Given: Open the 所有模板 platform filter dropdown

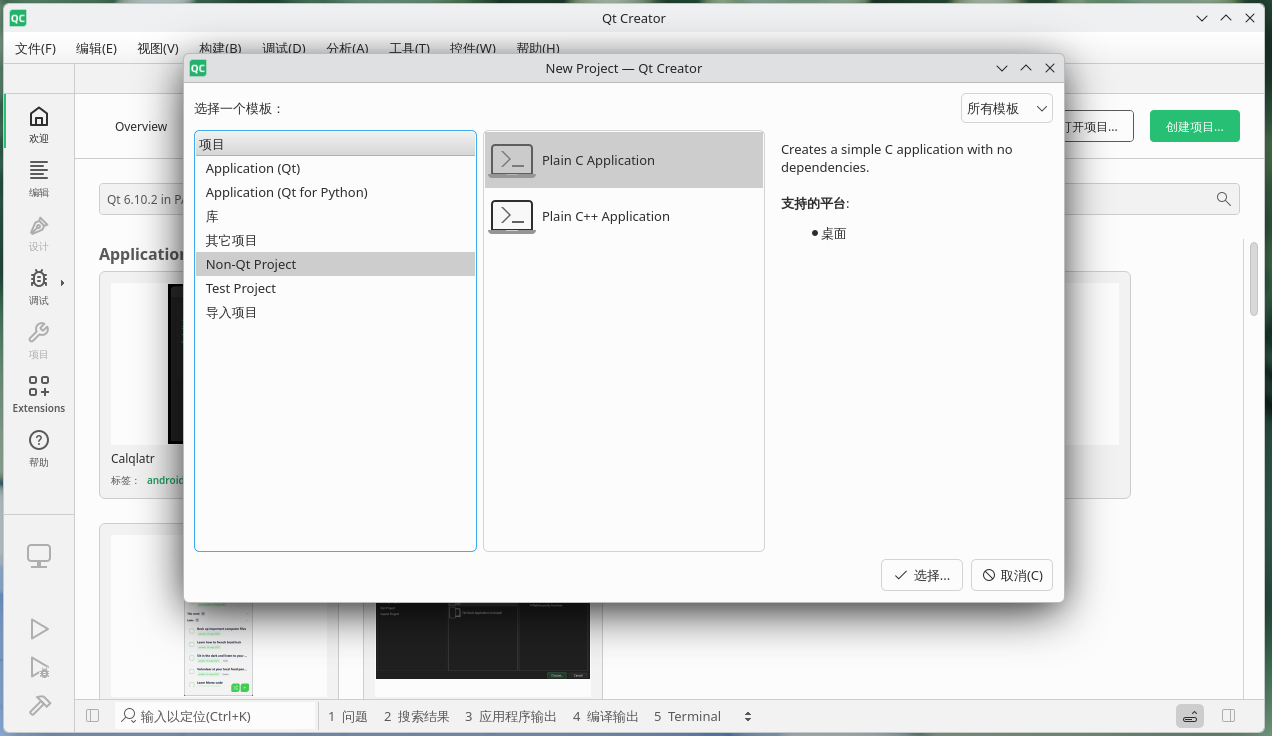Looking at the screenshot, I should pyautogui.click(x=1006, y=108).
